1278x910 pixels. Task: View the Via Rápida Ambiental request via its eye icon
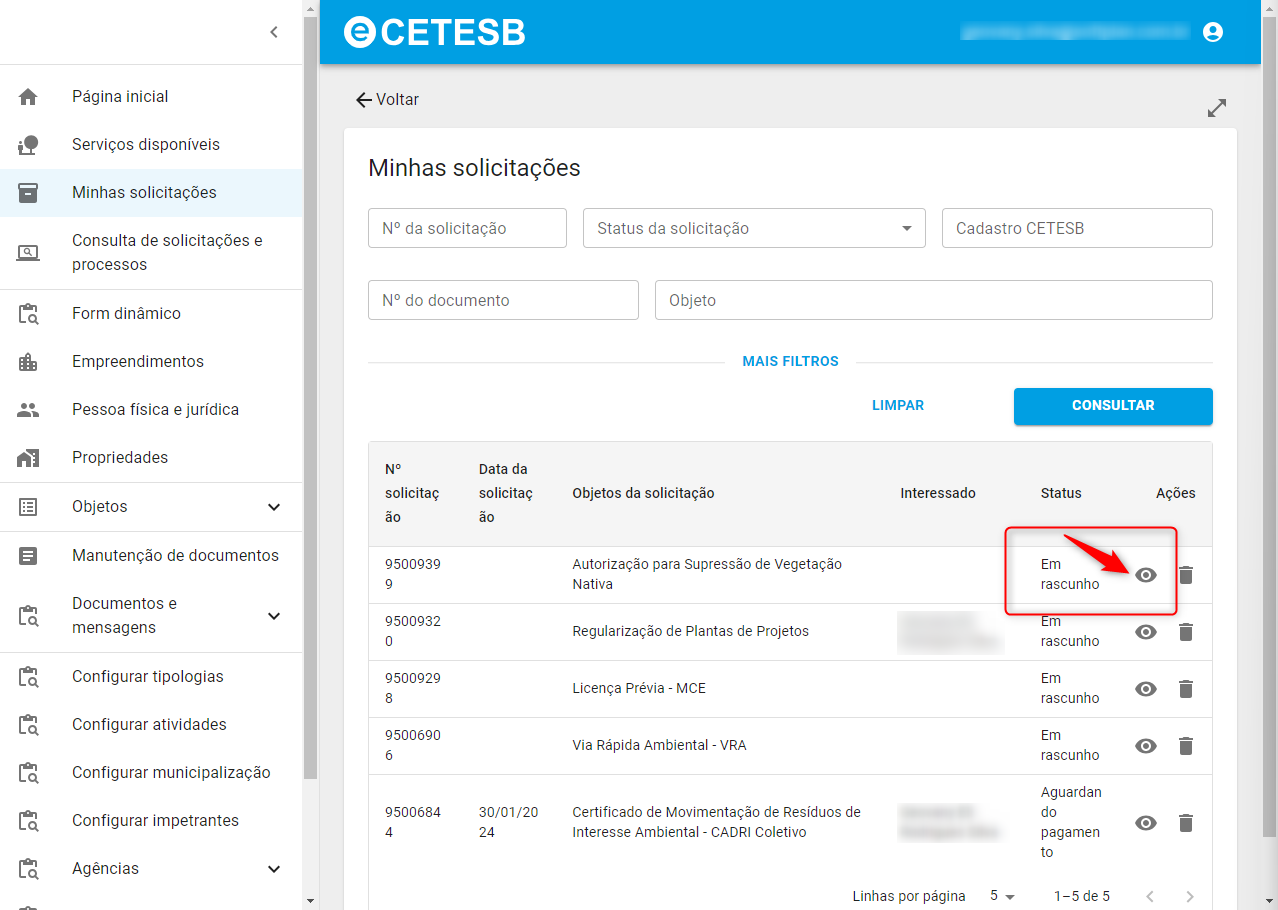coord(1146,746)
